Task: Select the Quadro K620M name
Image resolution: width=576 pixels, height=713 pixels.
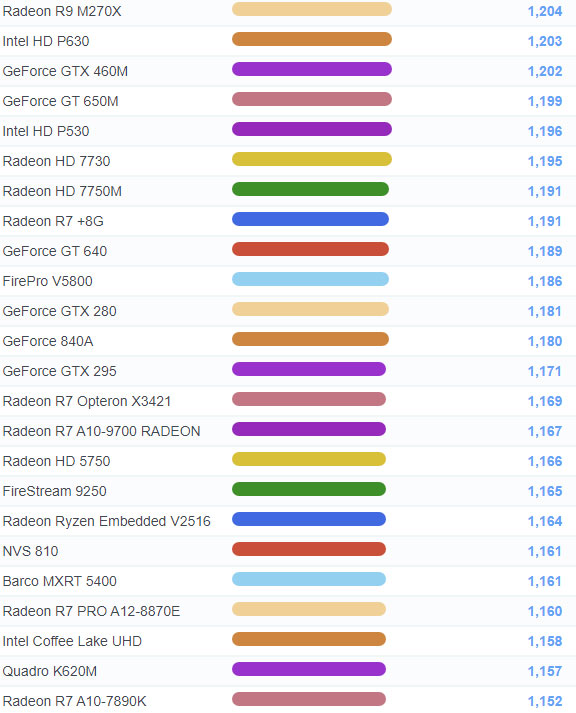Action: (50, 672)
